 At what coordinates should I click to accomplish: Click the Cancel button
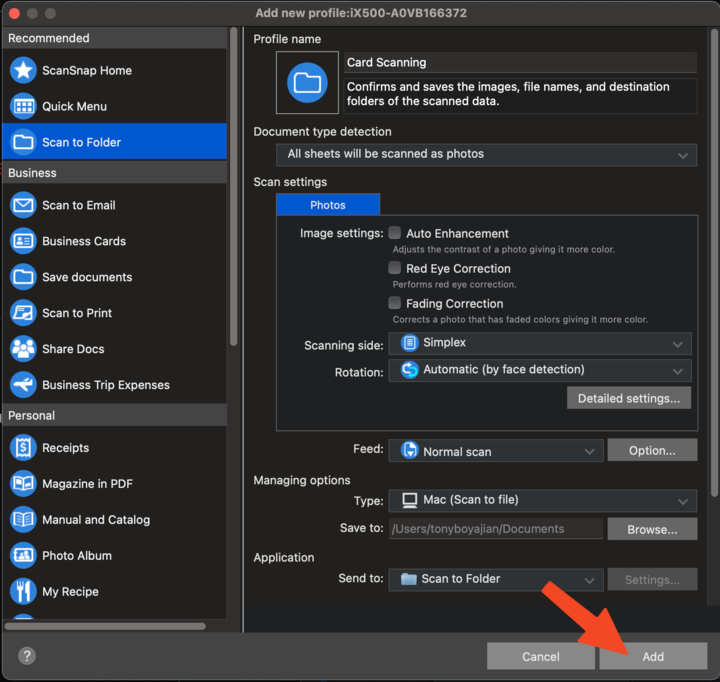pos(541,656)
